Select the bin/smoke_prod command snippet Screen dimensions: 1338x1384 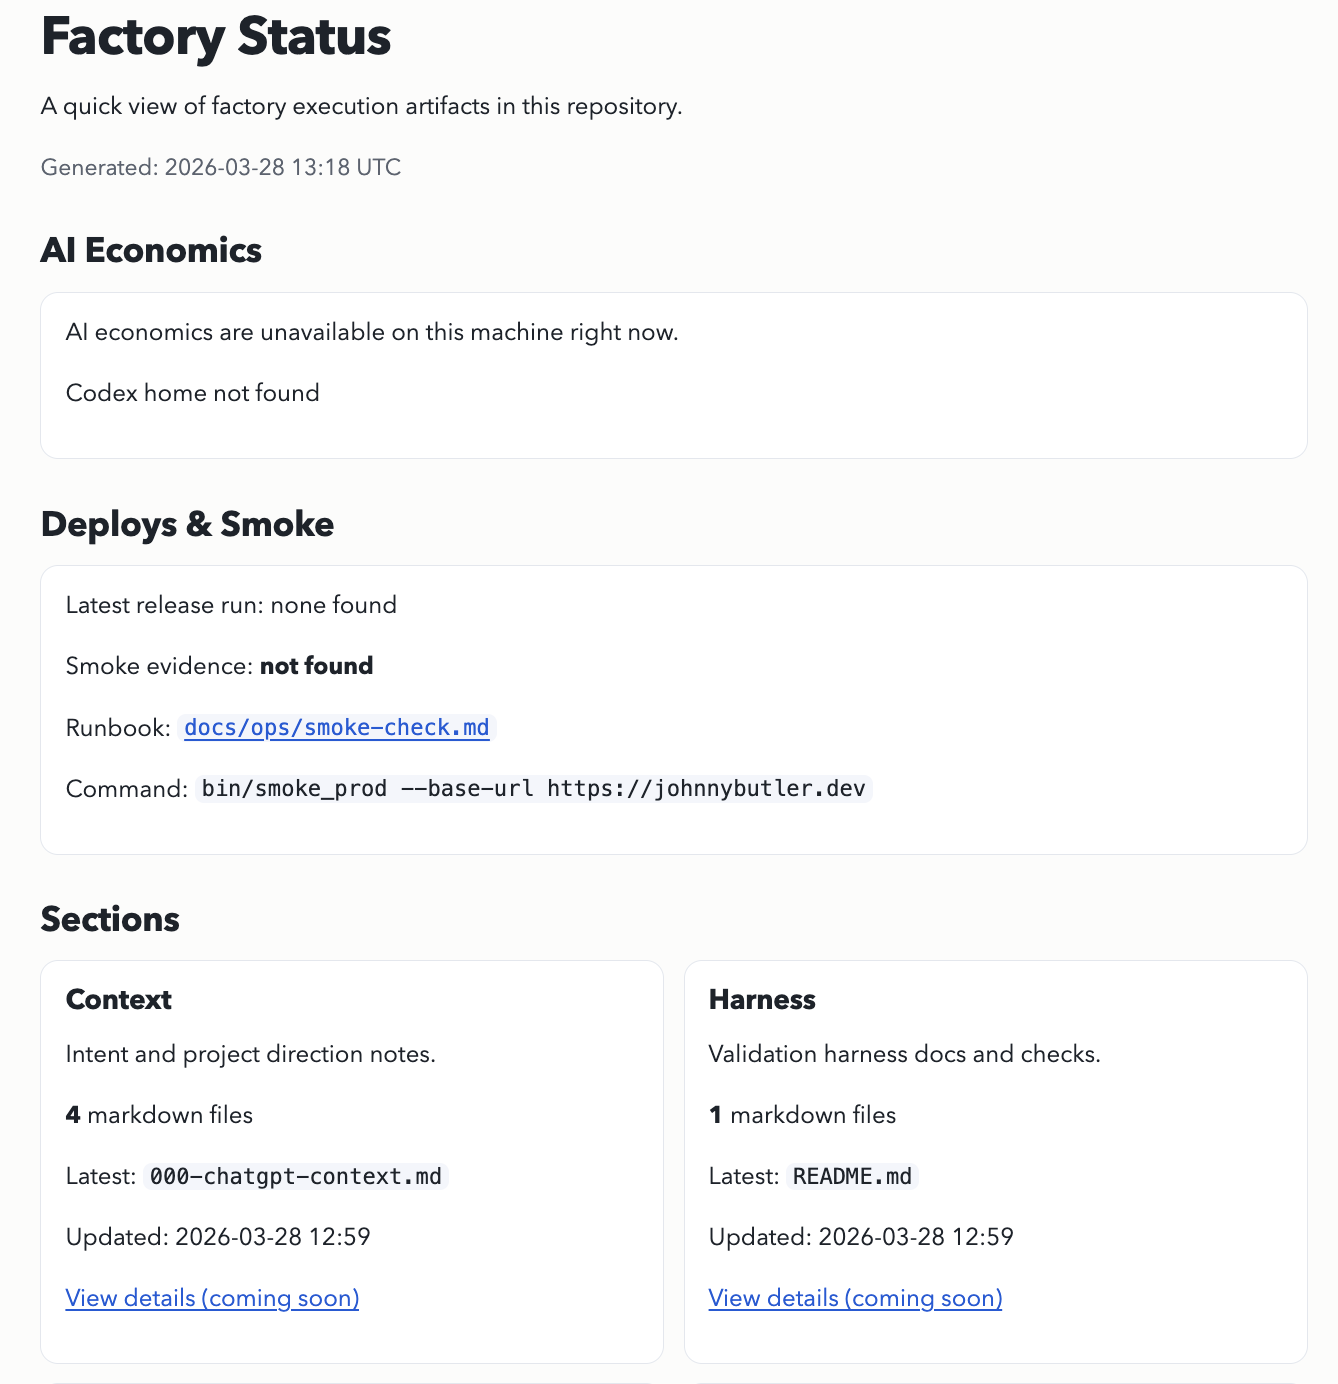coord(534,788)
